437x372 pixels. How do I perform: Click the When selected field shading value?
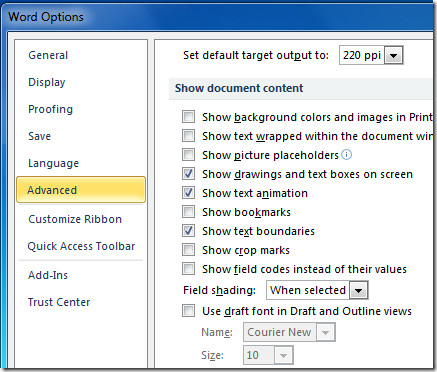(x=308, y=290)
